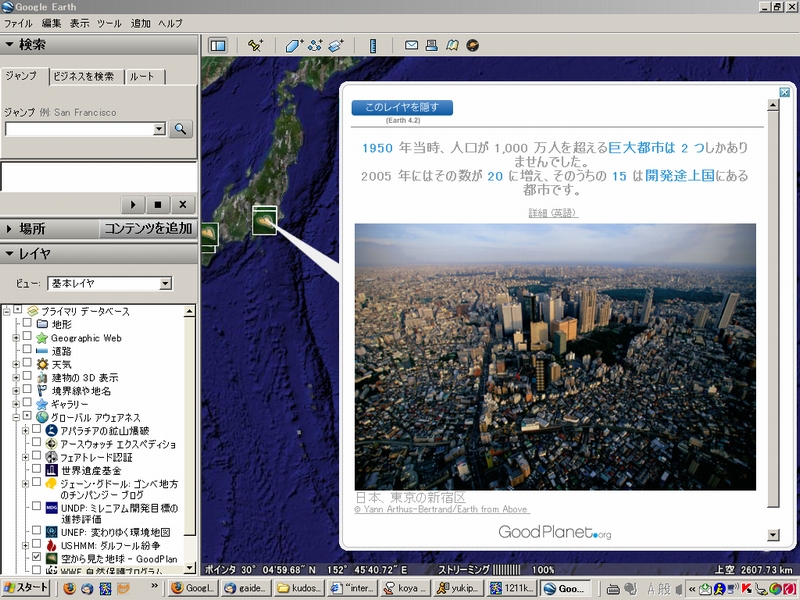
Task: Enable the 道路 layer checkbox
Action: [x=27, y=351]
